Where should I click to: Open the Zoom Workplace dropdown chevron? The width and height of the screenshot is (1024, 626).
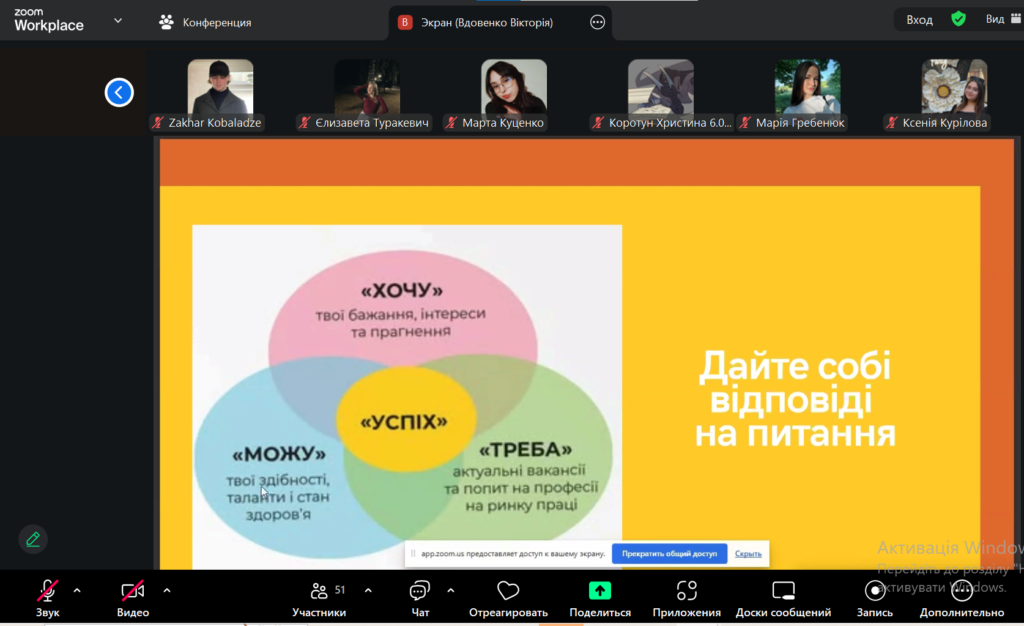[x=118, y=20]
